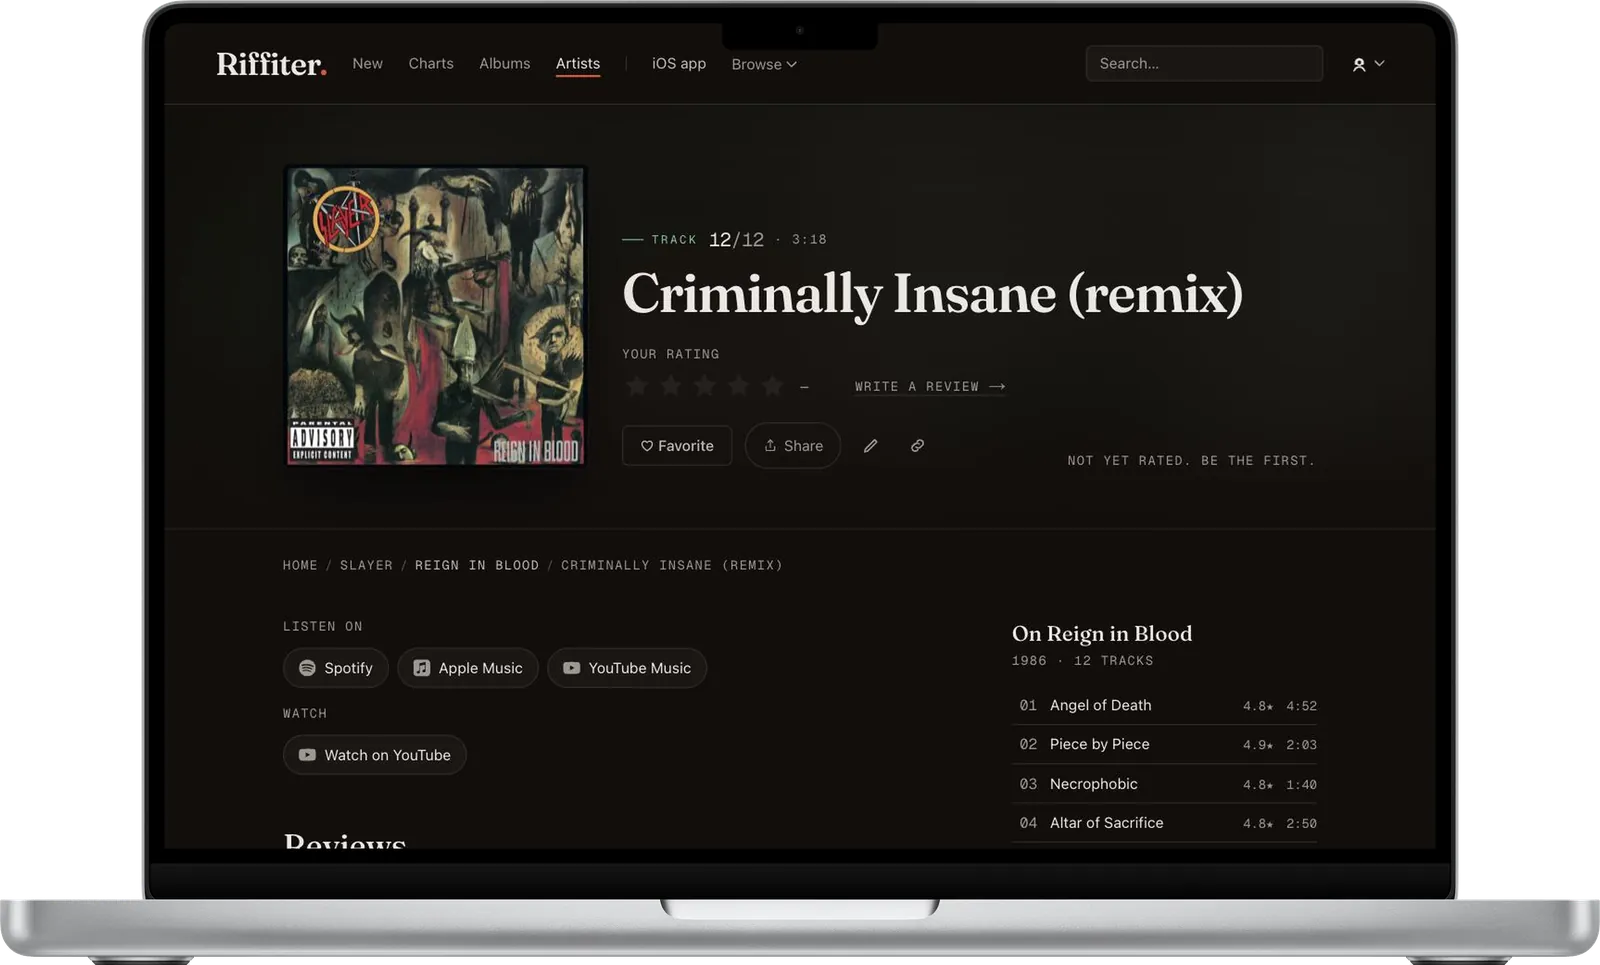Viewport: 1600px width, 965px height.
Task: Open the iOS app link
Action: pyautogui.click(x=679, y=63)
